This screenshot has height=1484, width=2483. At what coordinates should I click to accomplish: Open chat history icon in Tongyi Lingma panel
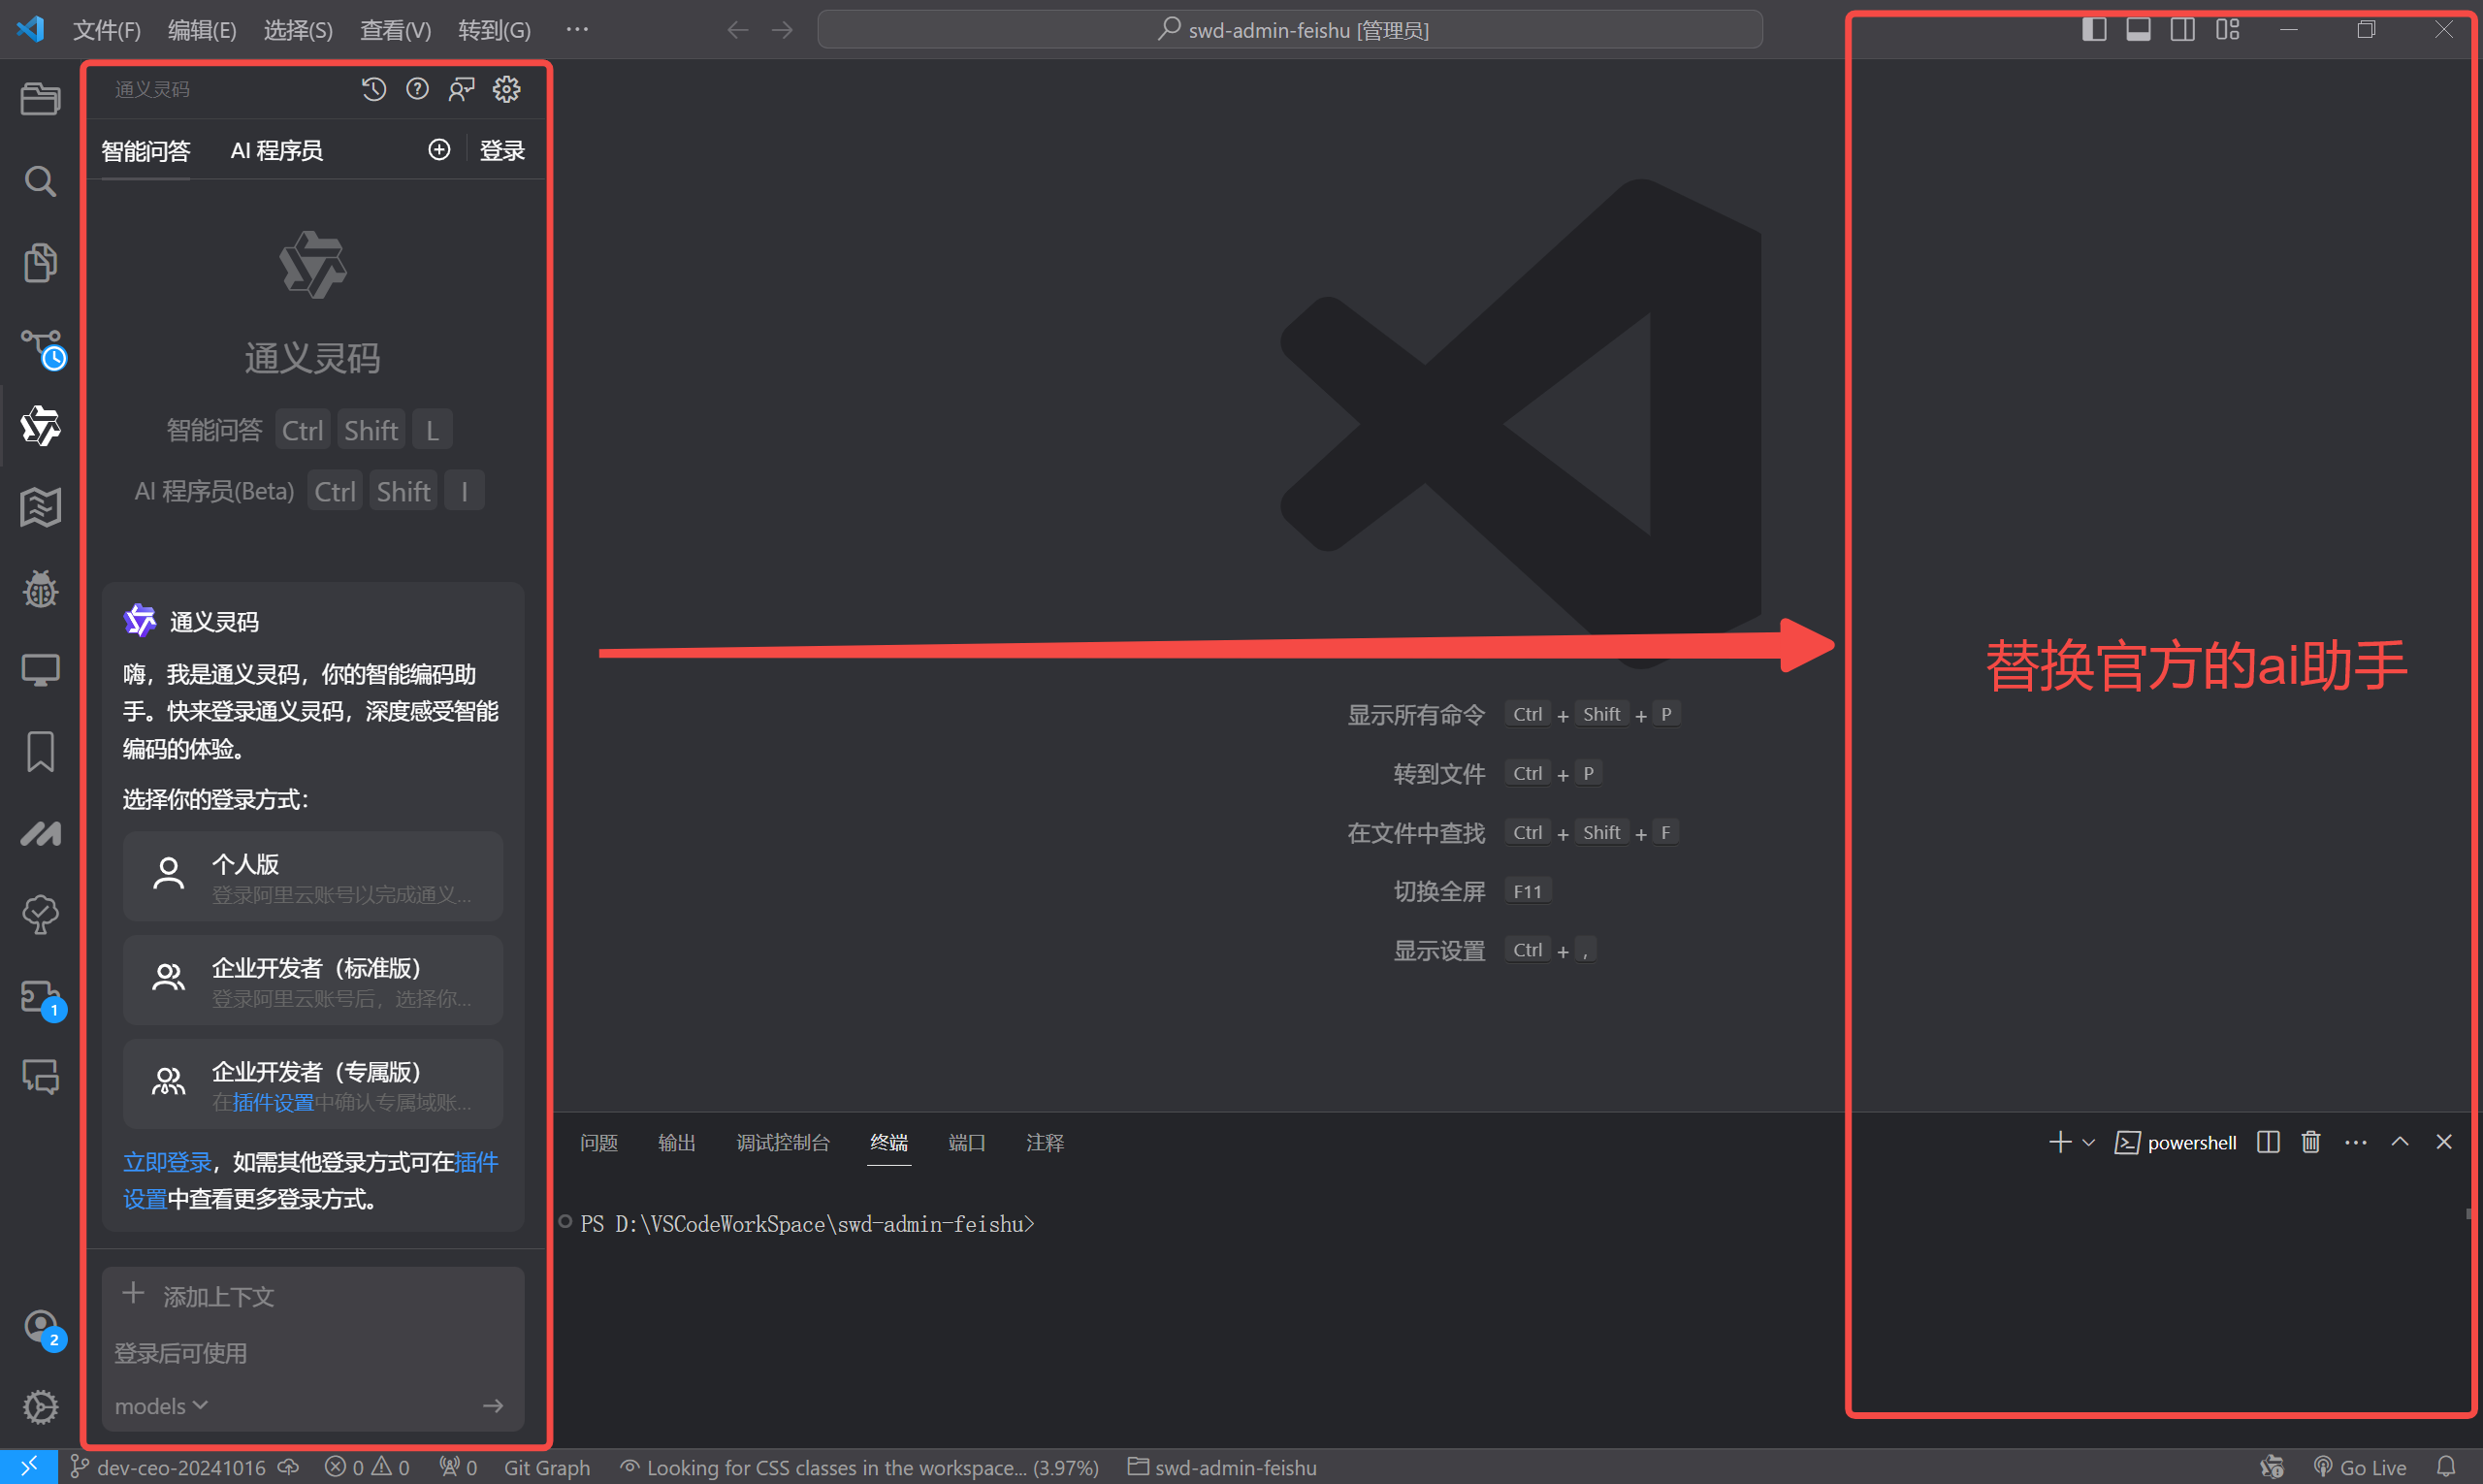pos(373,89)
